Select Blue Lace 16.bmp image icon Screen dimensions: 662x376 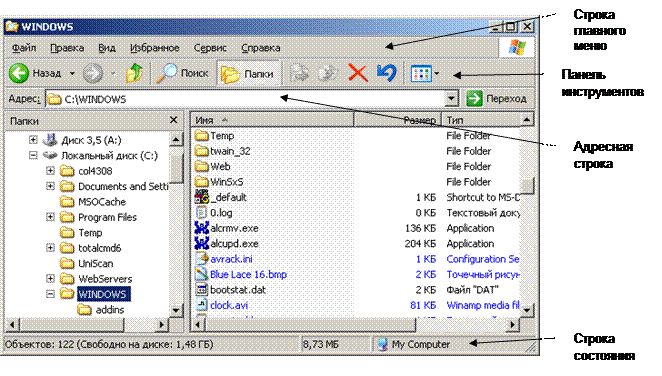201,274
